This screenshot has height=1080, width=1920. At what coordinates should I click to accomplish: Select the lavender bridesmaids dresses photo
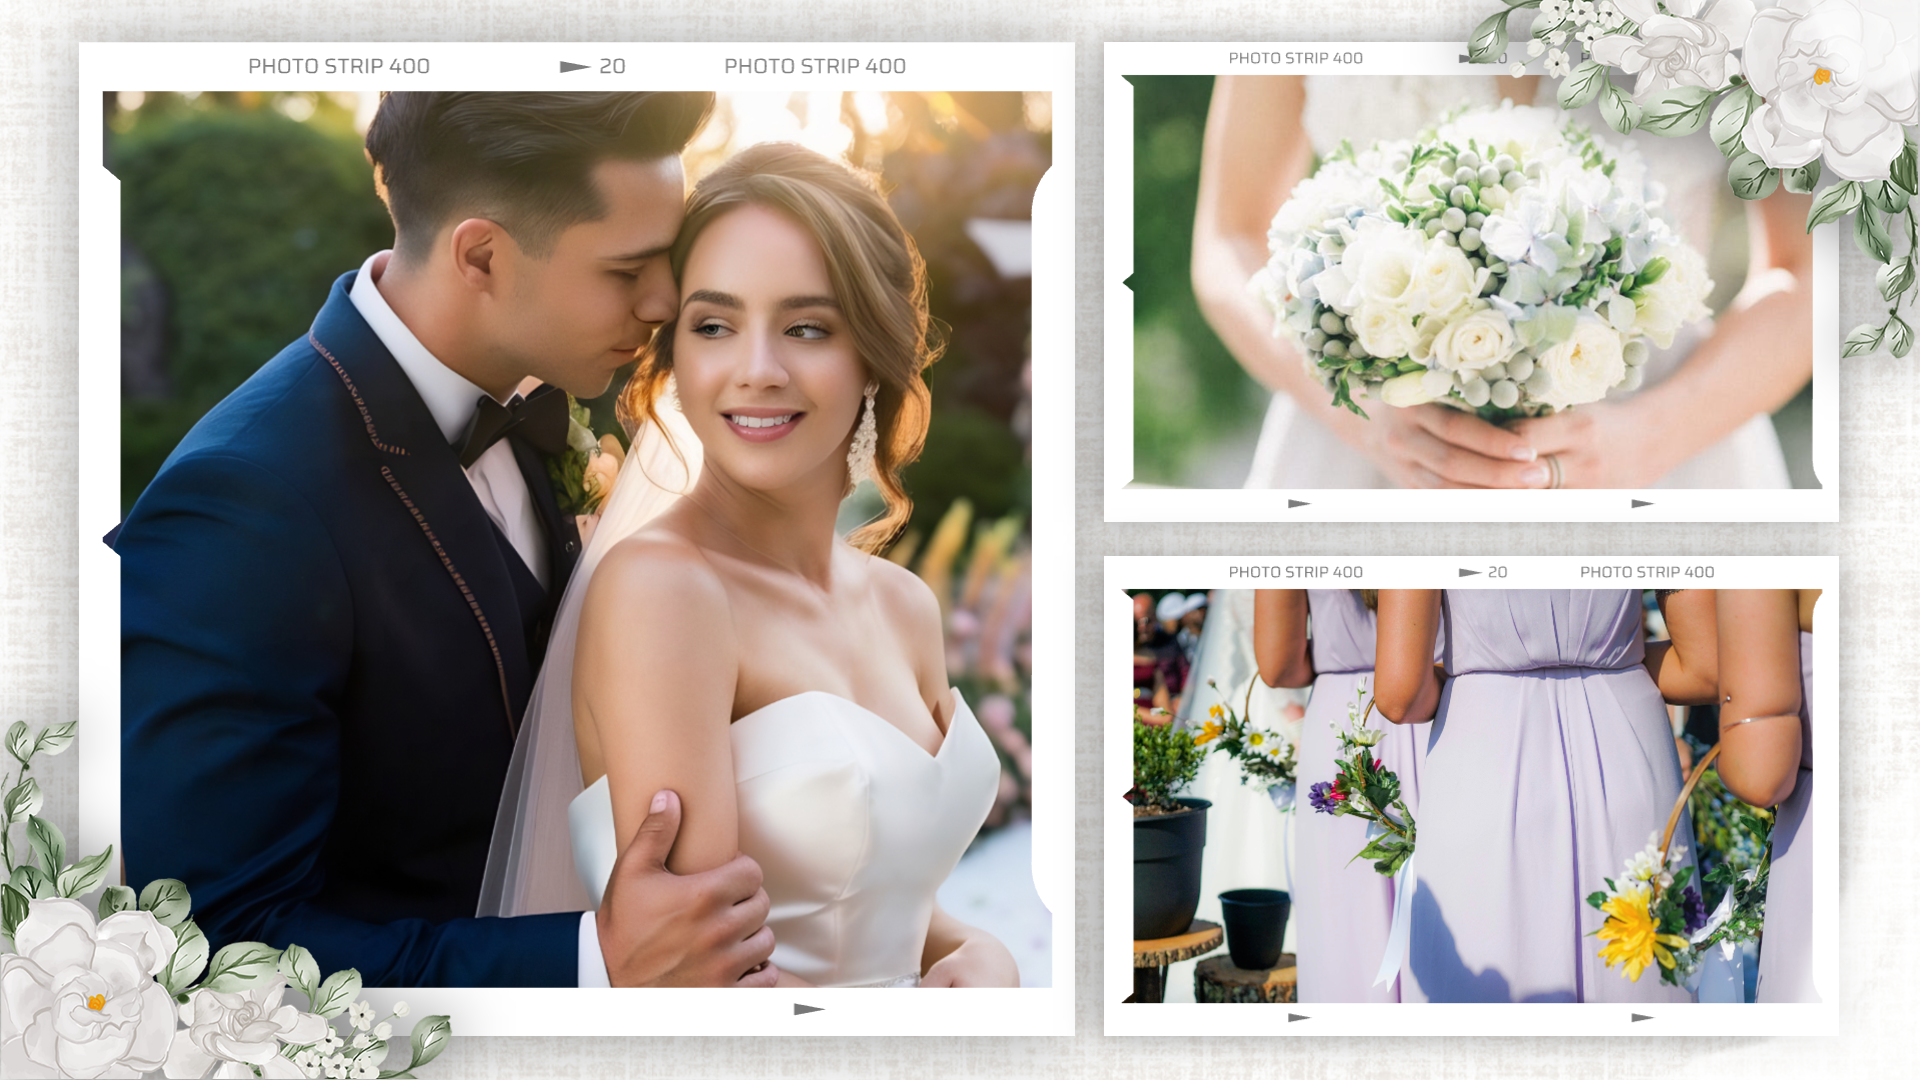coord(1470,795)
